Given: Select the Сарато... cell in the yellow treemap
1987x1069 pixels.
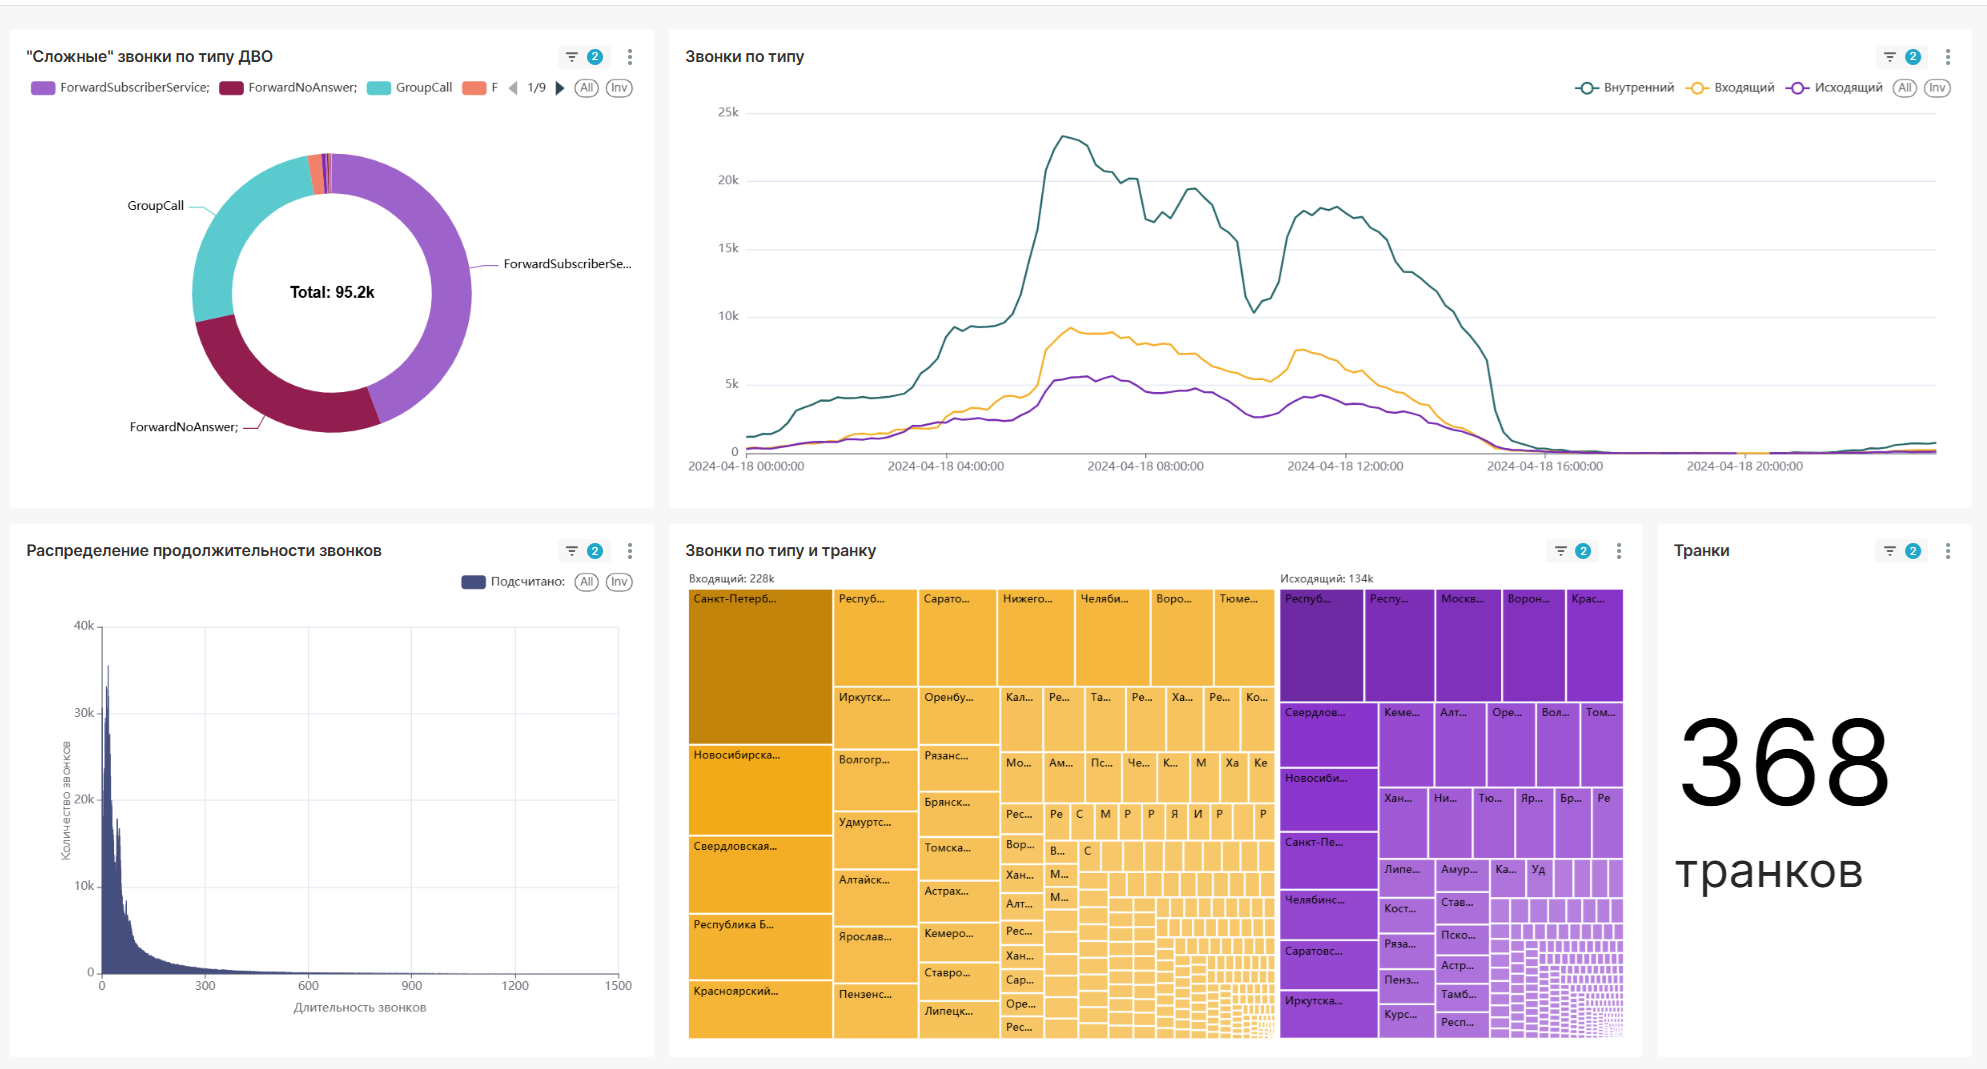Looking at the screenshot, I should [957, 637].
